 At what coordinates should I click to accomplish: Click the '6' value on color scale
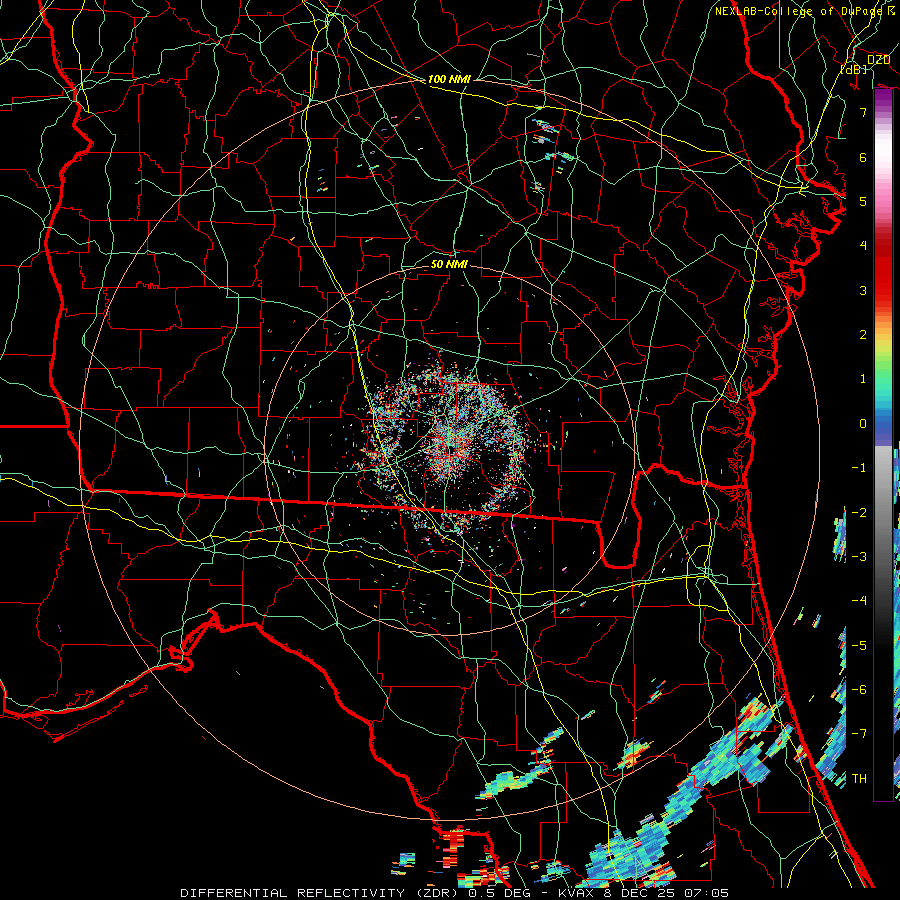click(x=863, y=157)
